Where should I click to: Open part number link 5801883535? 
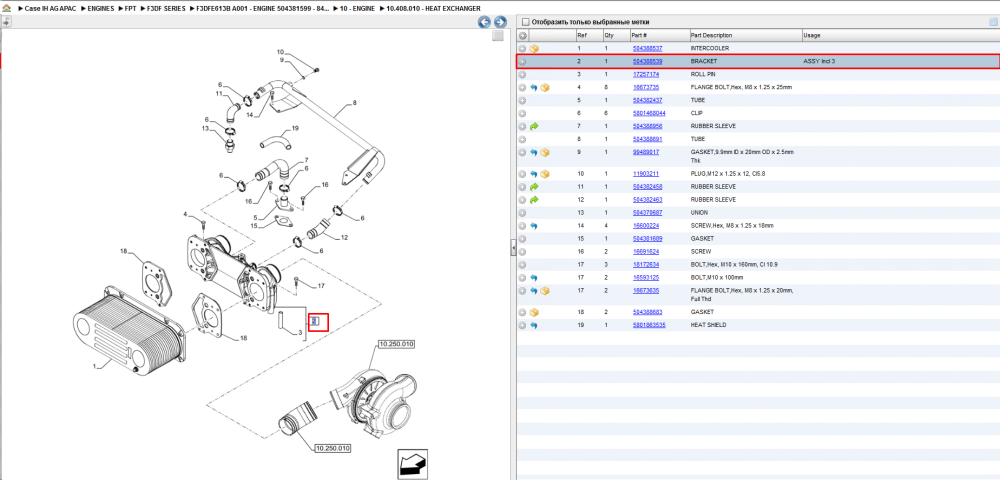(x=649, y=325)
